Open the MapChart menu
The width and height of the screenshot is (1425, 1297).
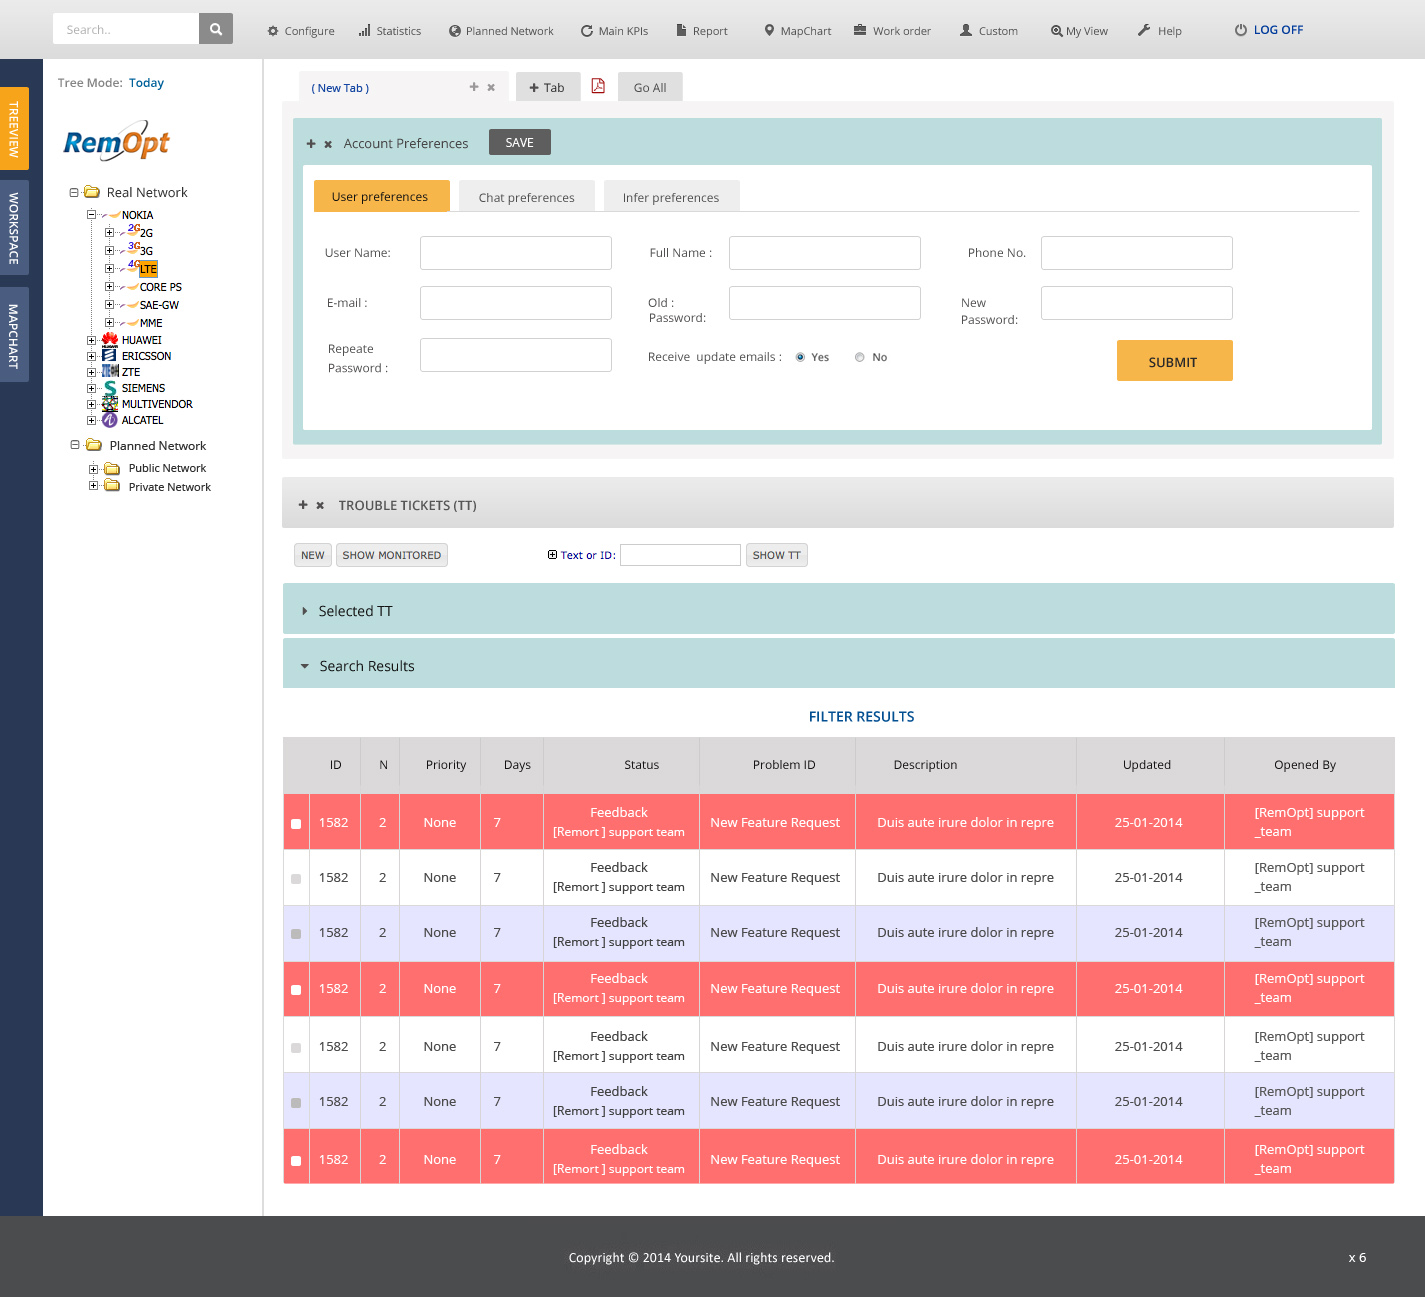point(797,31)
